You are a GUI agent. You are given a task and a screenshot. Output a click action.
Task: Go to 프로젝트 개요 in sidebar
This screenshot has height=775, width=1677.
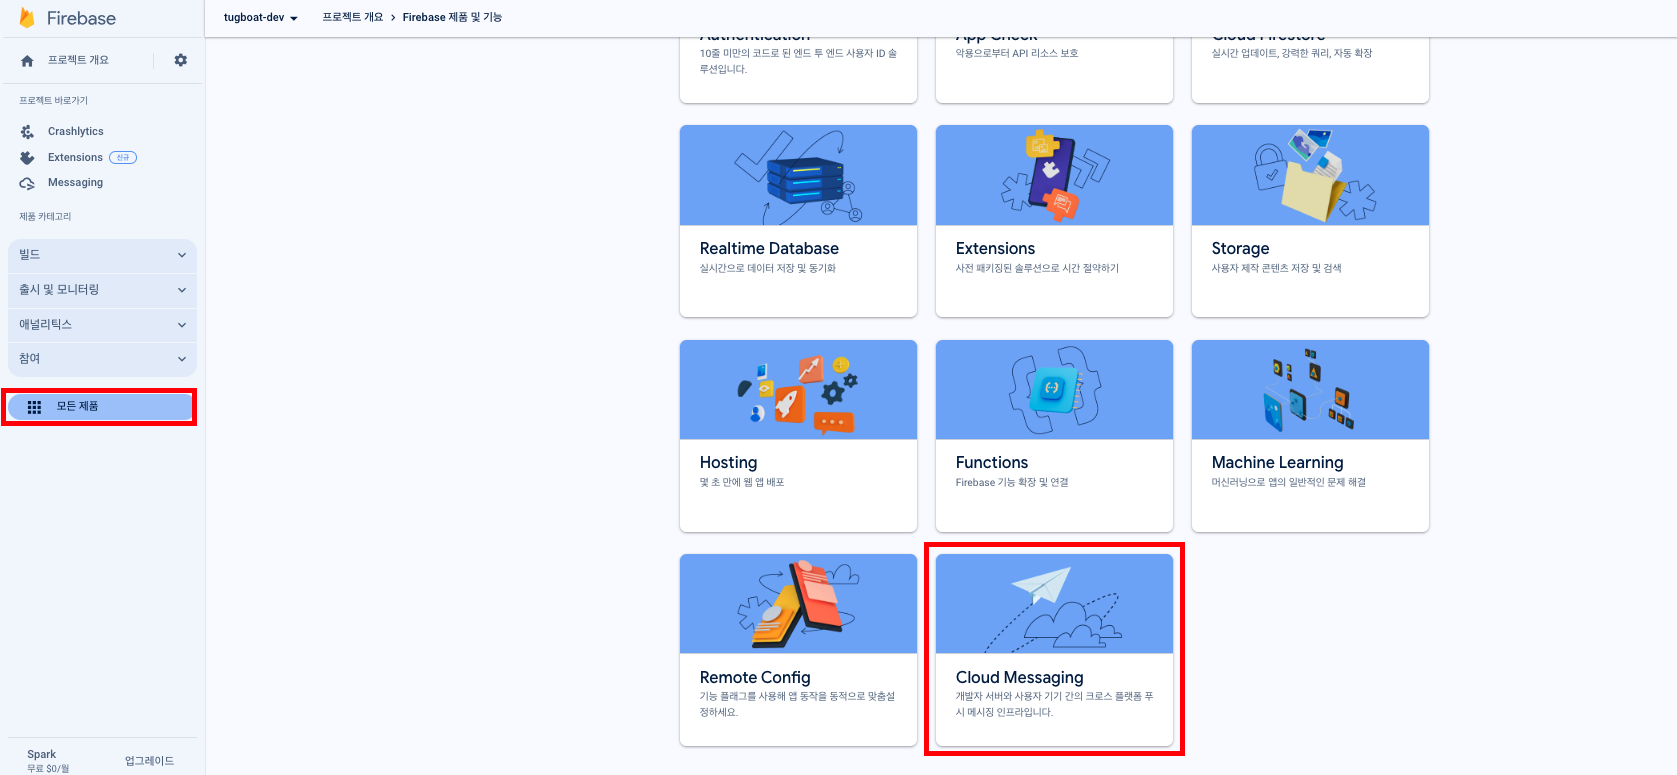(78, 60)
